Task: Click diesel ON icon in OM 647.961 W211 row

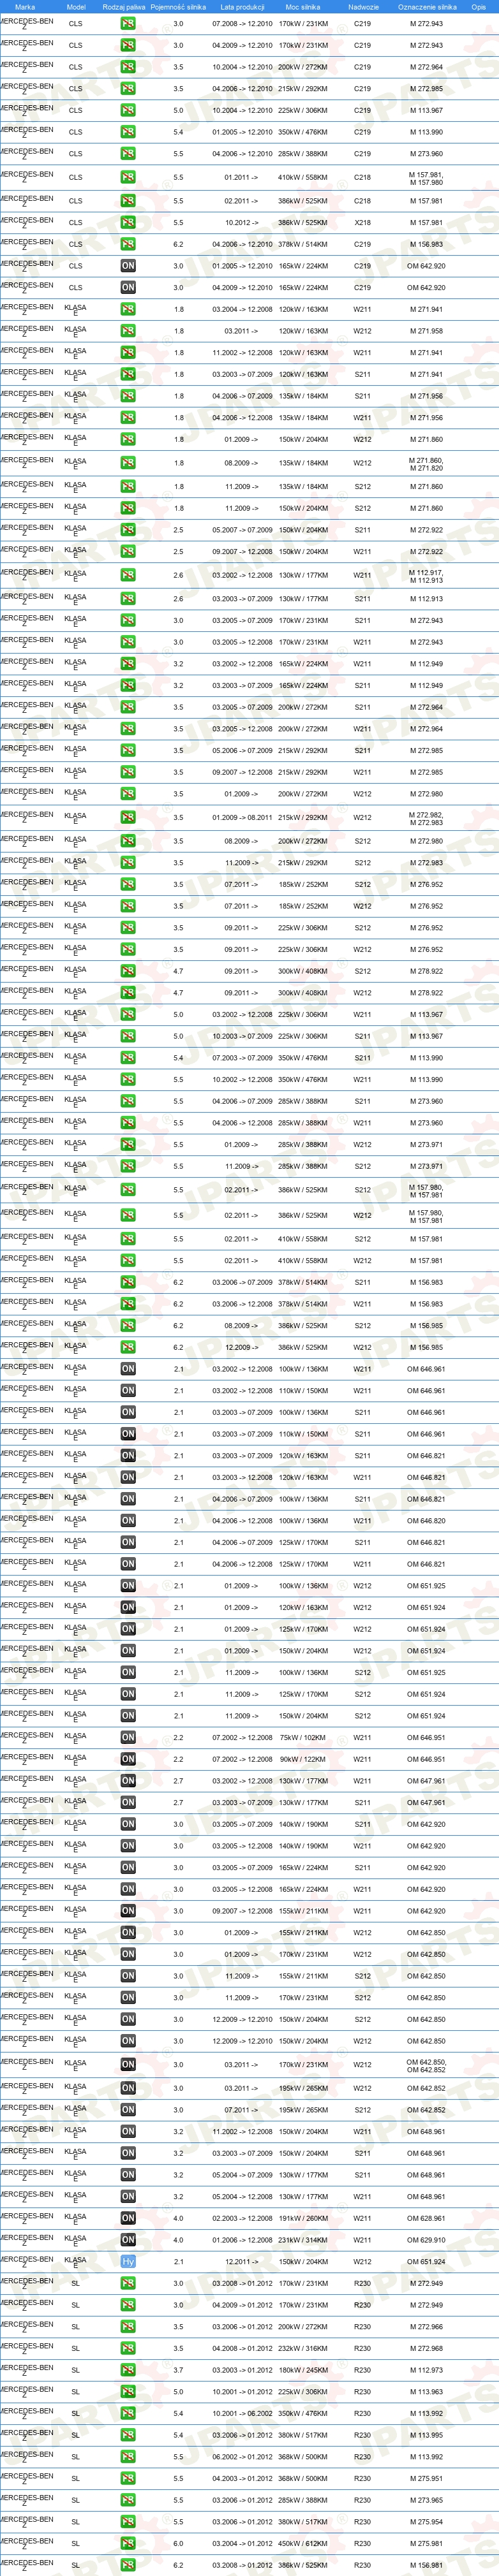Action: tap(128, 1781)
